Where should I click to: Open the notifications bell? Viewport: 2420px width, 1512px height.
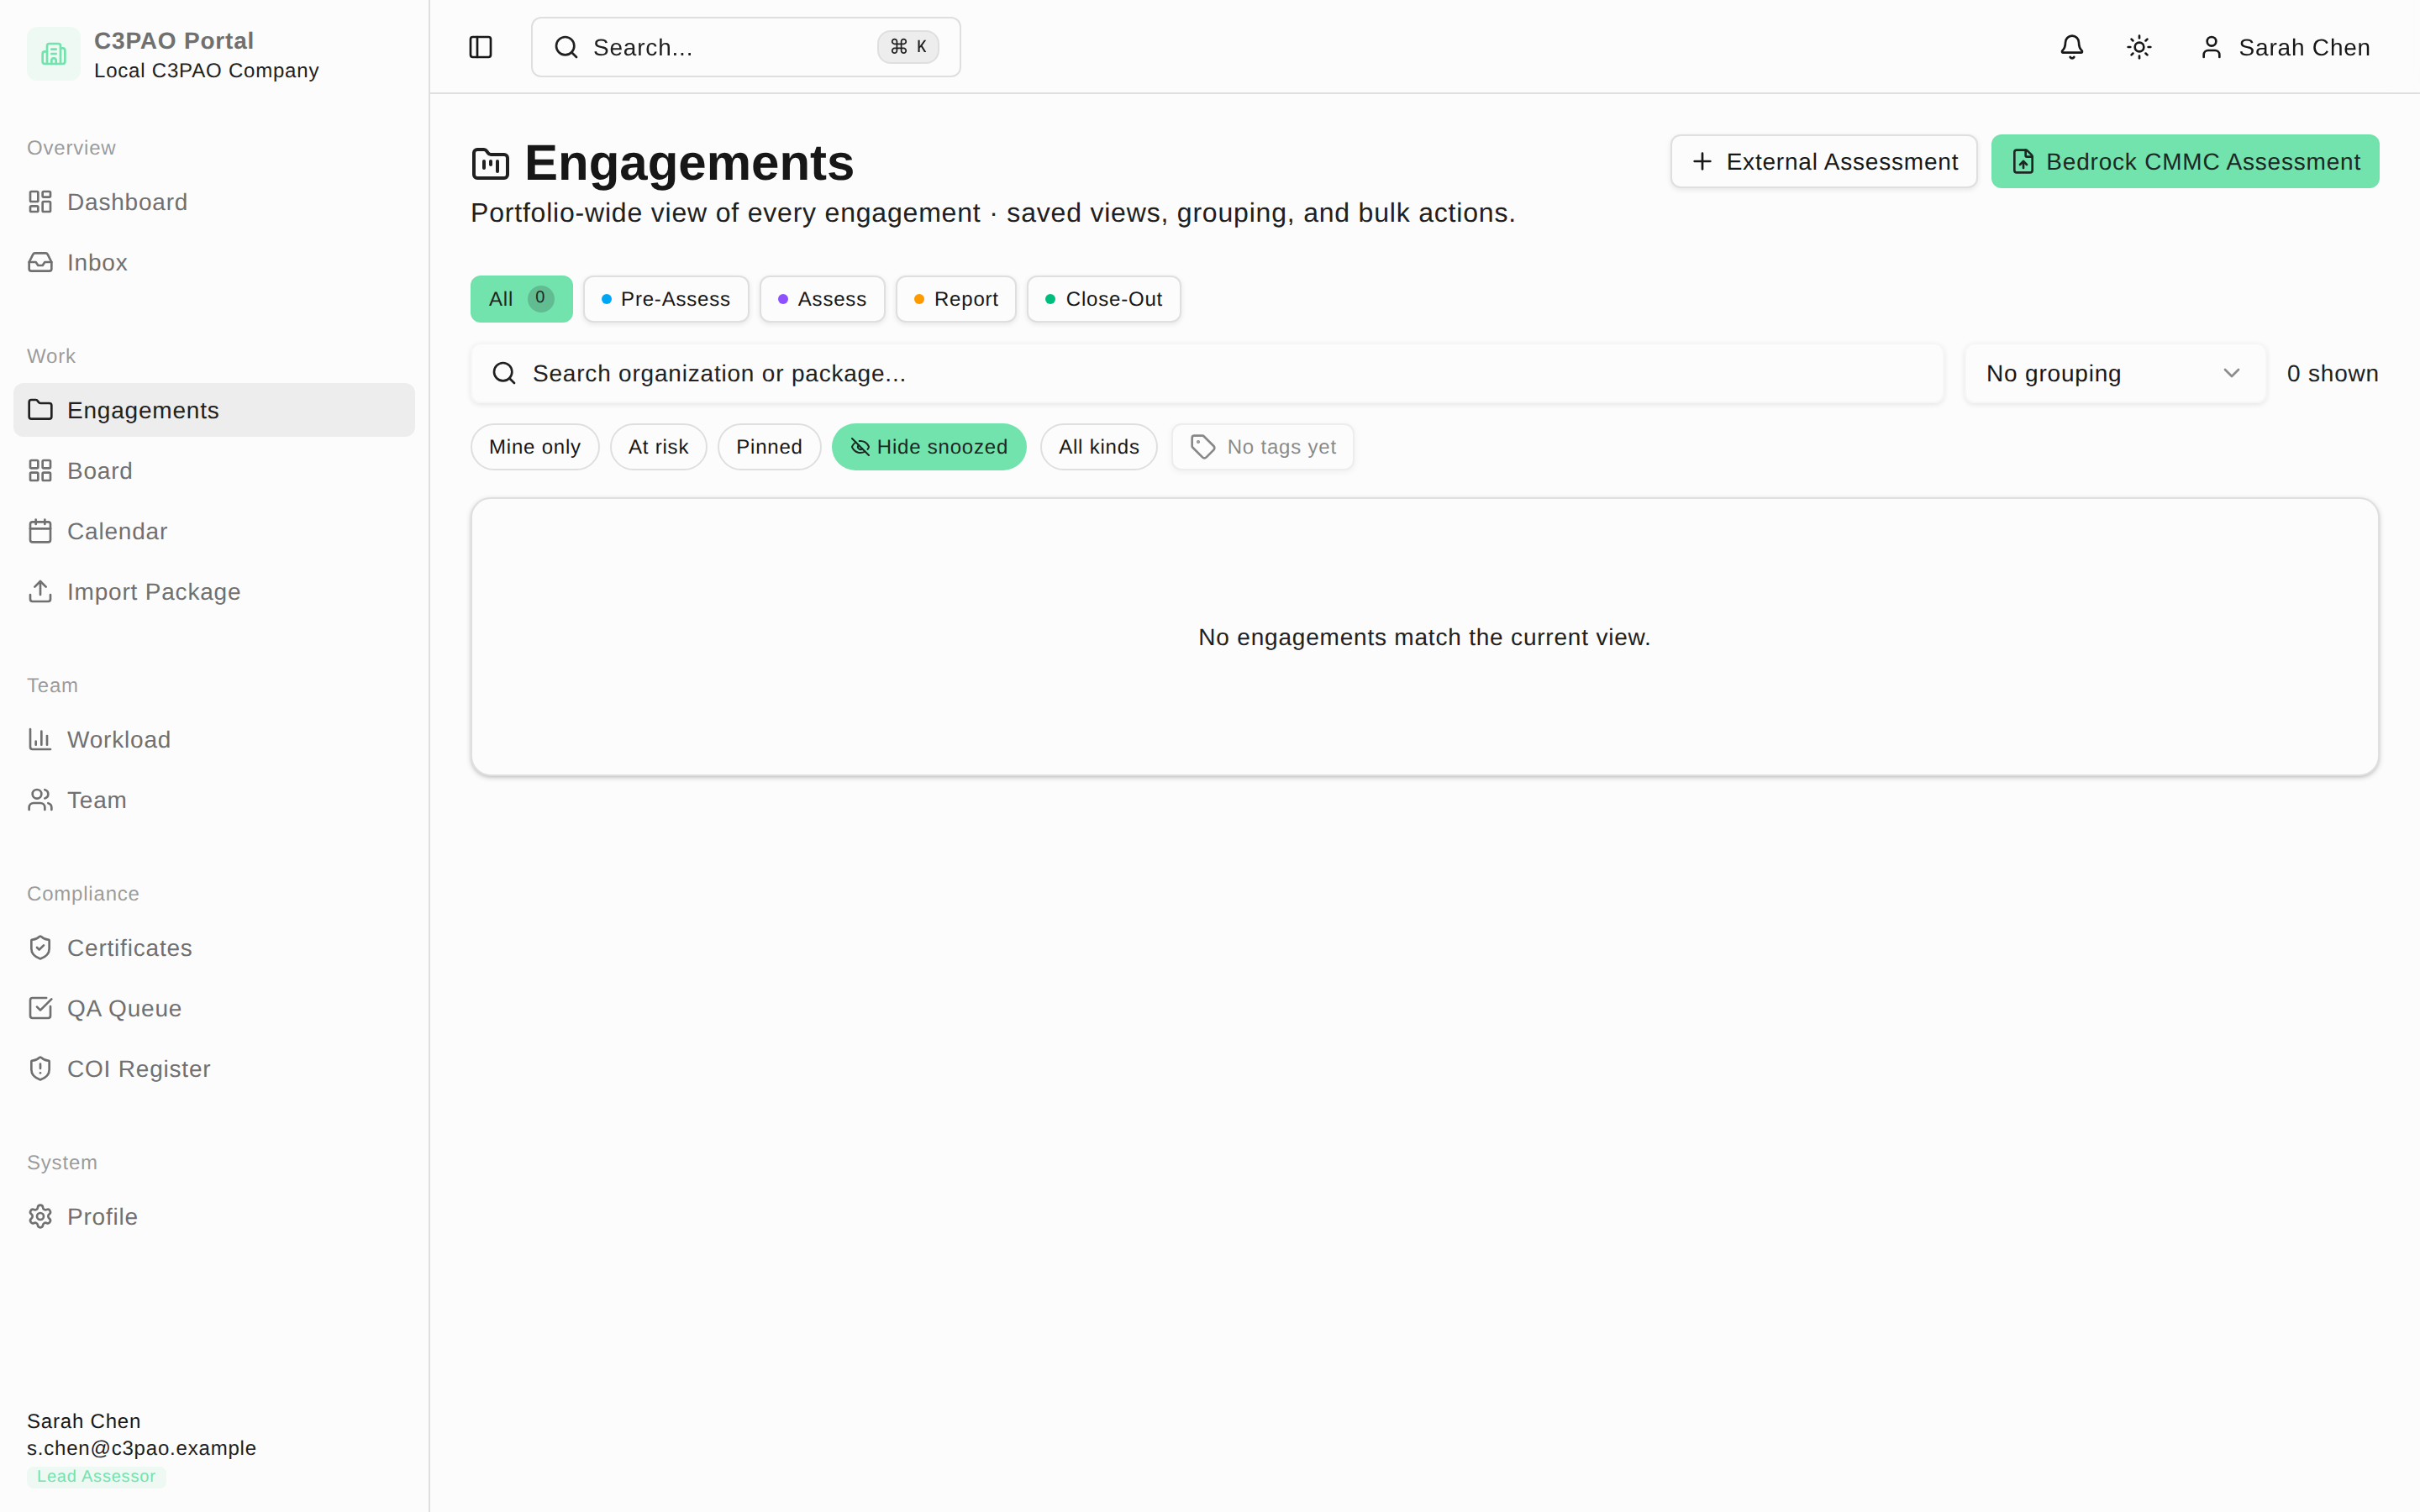tap(2071, 47)
